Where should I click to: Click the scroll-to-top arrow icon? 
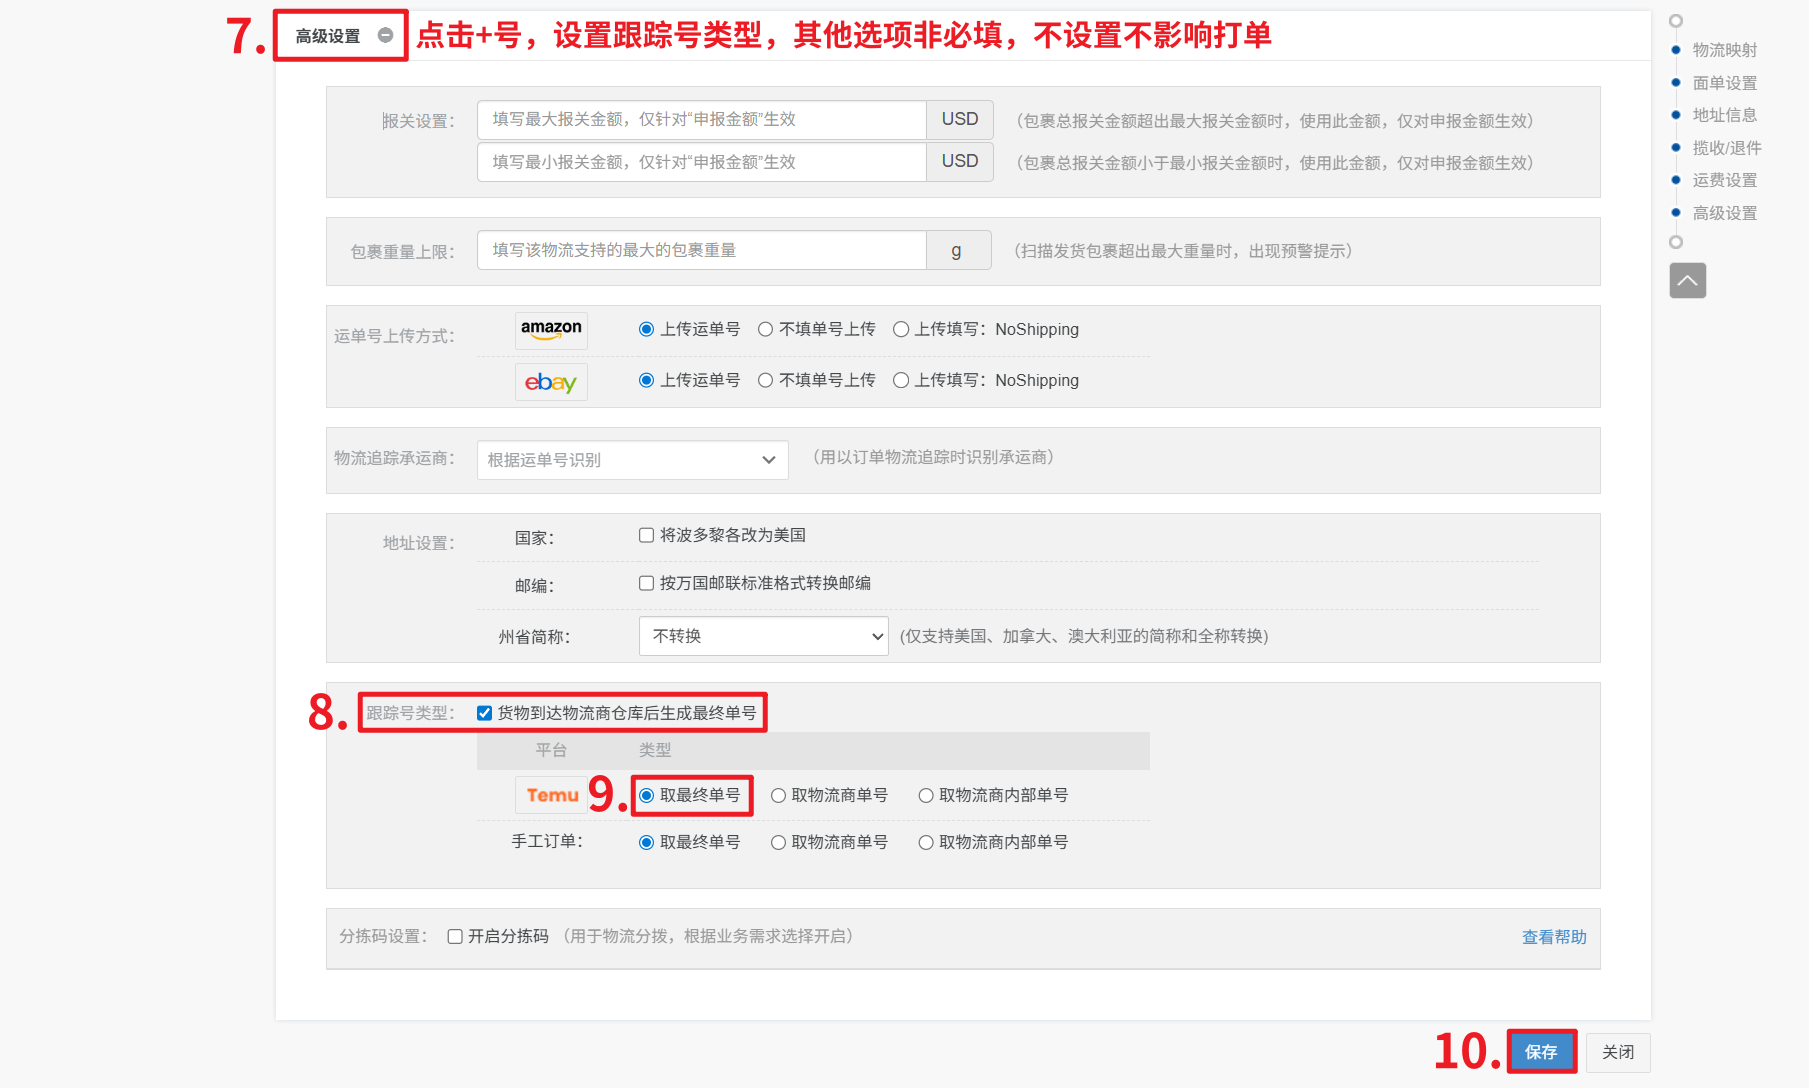pyautogui.click(x=1687, y=281)
